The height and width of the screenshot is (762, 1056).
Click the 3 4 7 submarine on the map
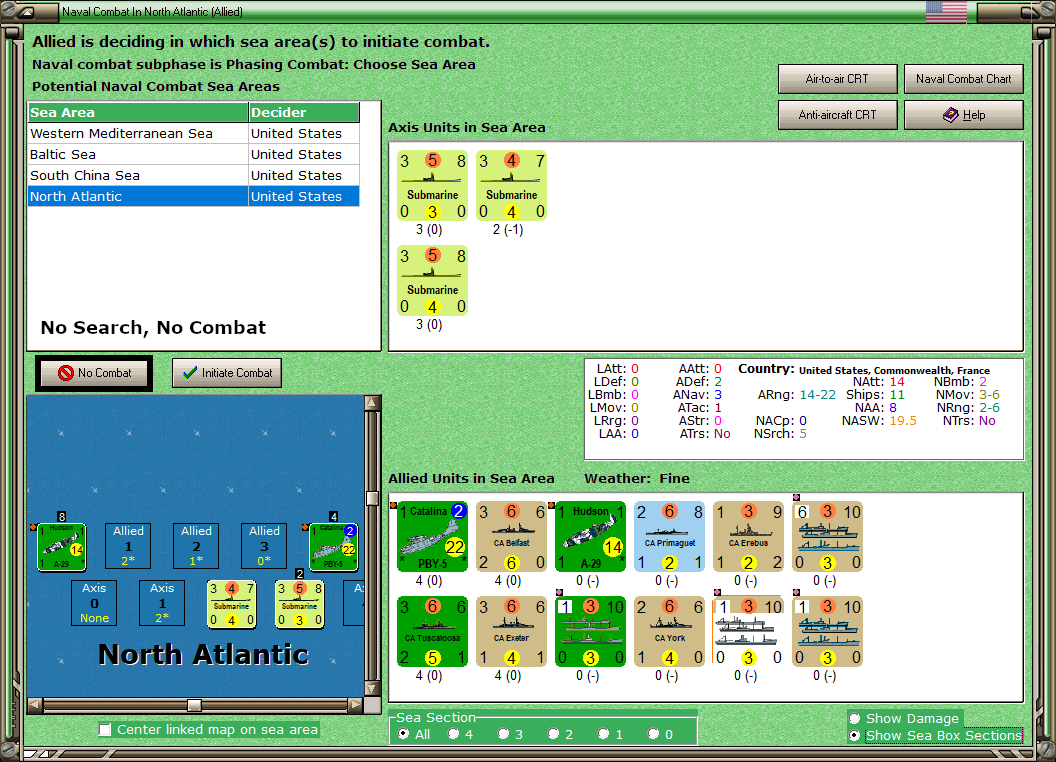232,604
